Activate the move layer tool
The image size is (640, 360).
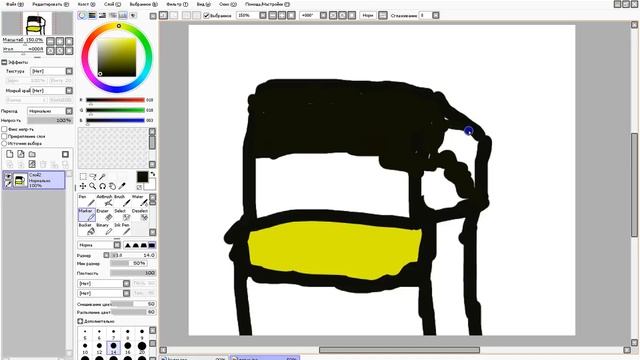[x=83, y=186]
